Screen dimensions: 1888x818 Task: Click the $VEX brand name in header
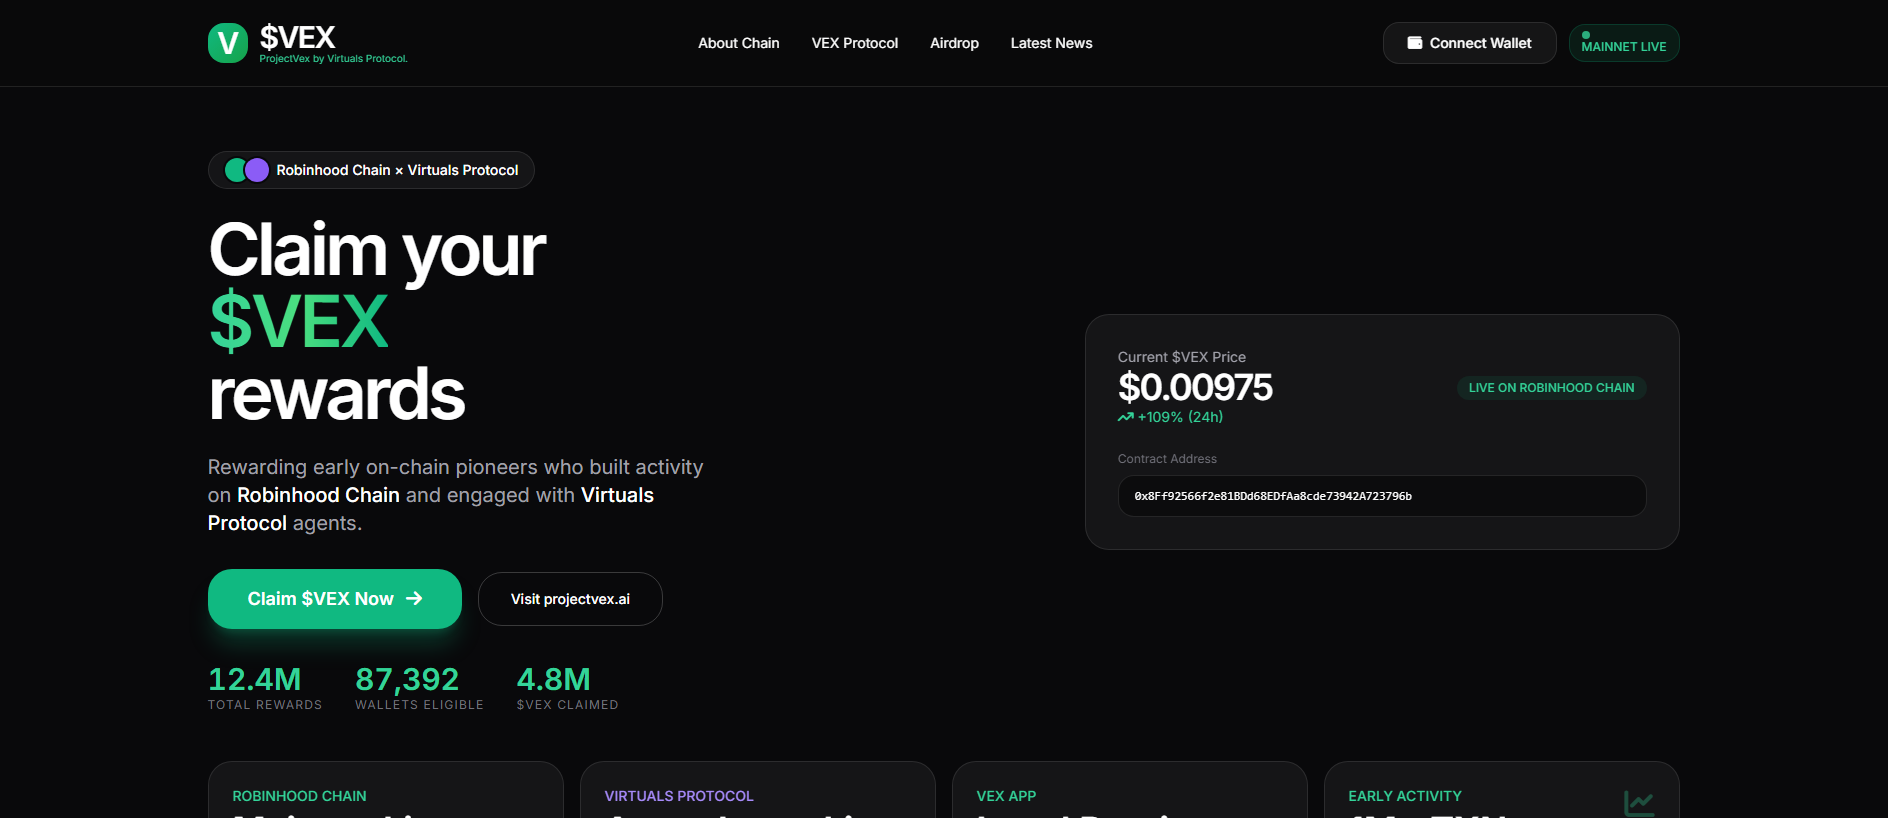tap(297, 37)
